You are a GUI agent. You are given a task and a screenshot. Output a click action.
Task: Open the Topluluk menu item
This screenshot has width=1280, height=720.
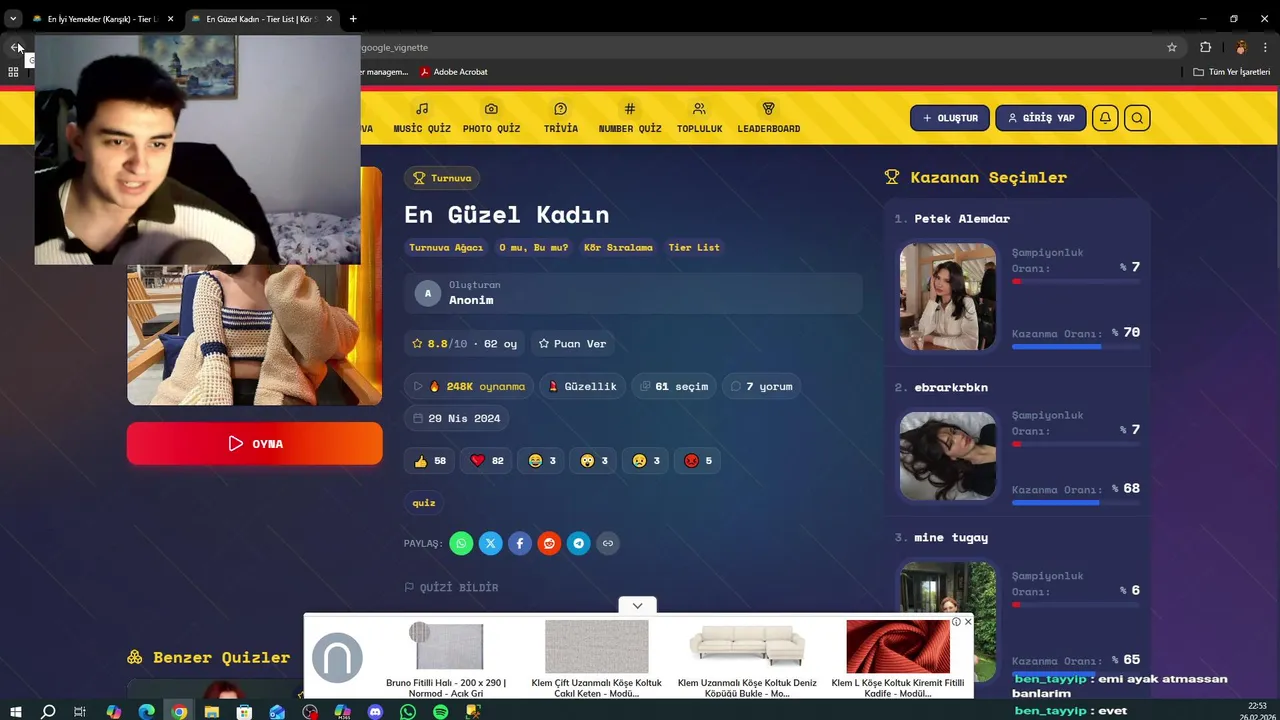[x=699, y=118]
